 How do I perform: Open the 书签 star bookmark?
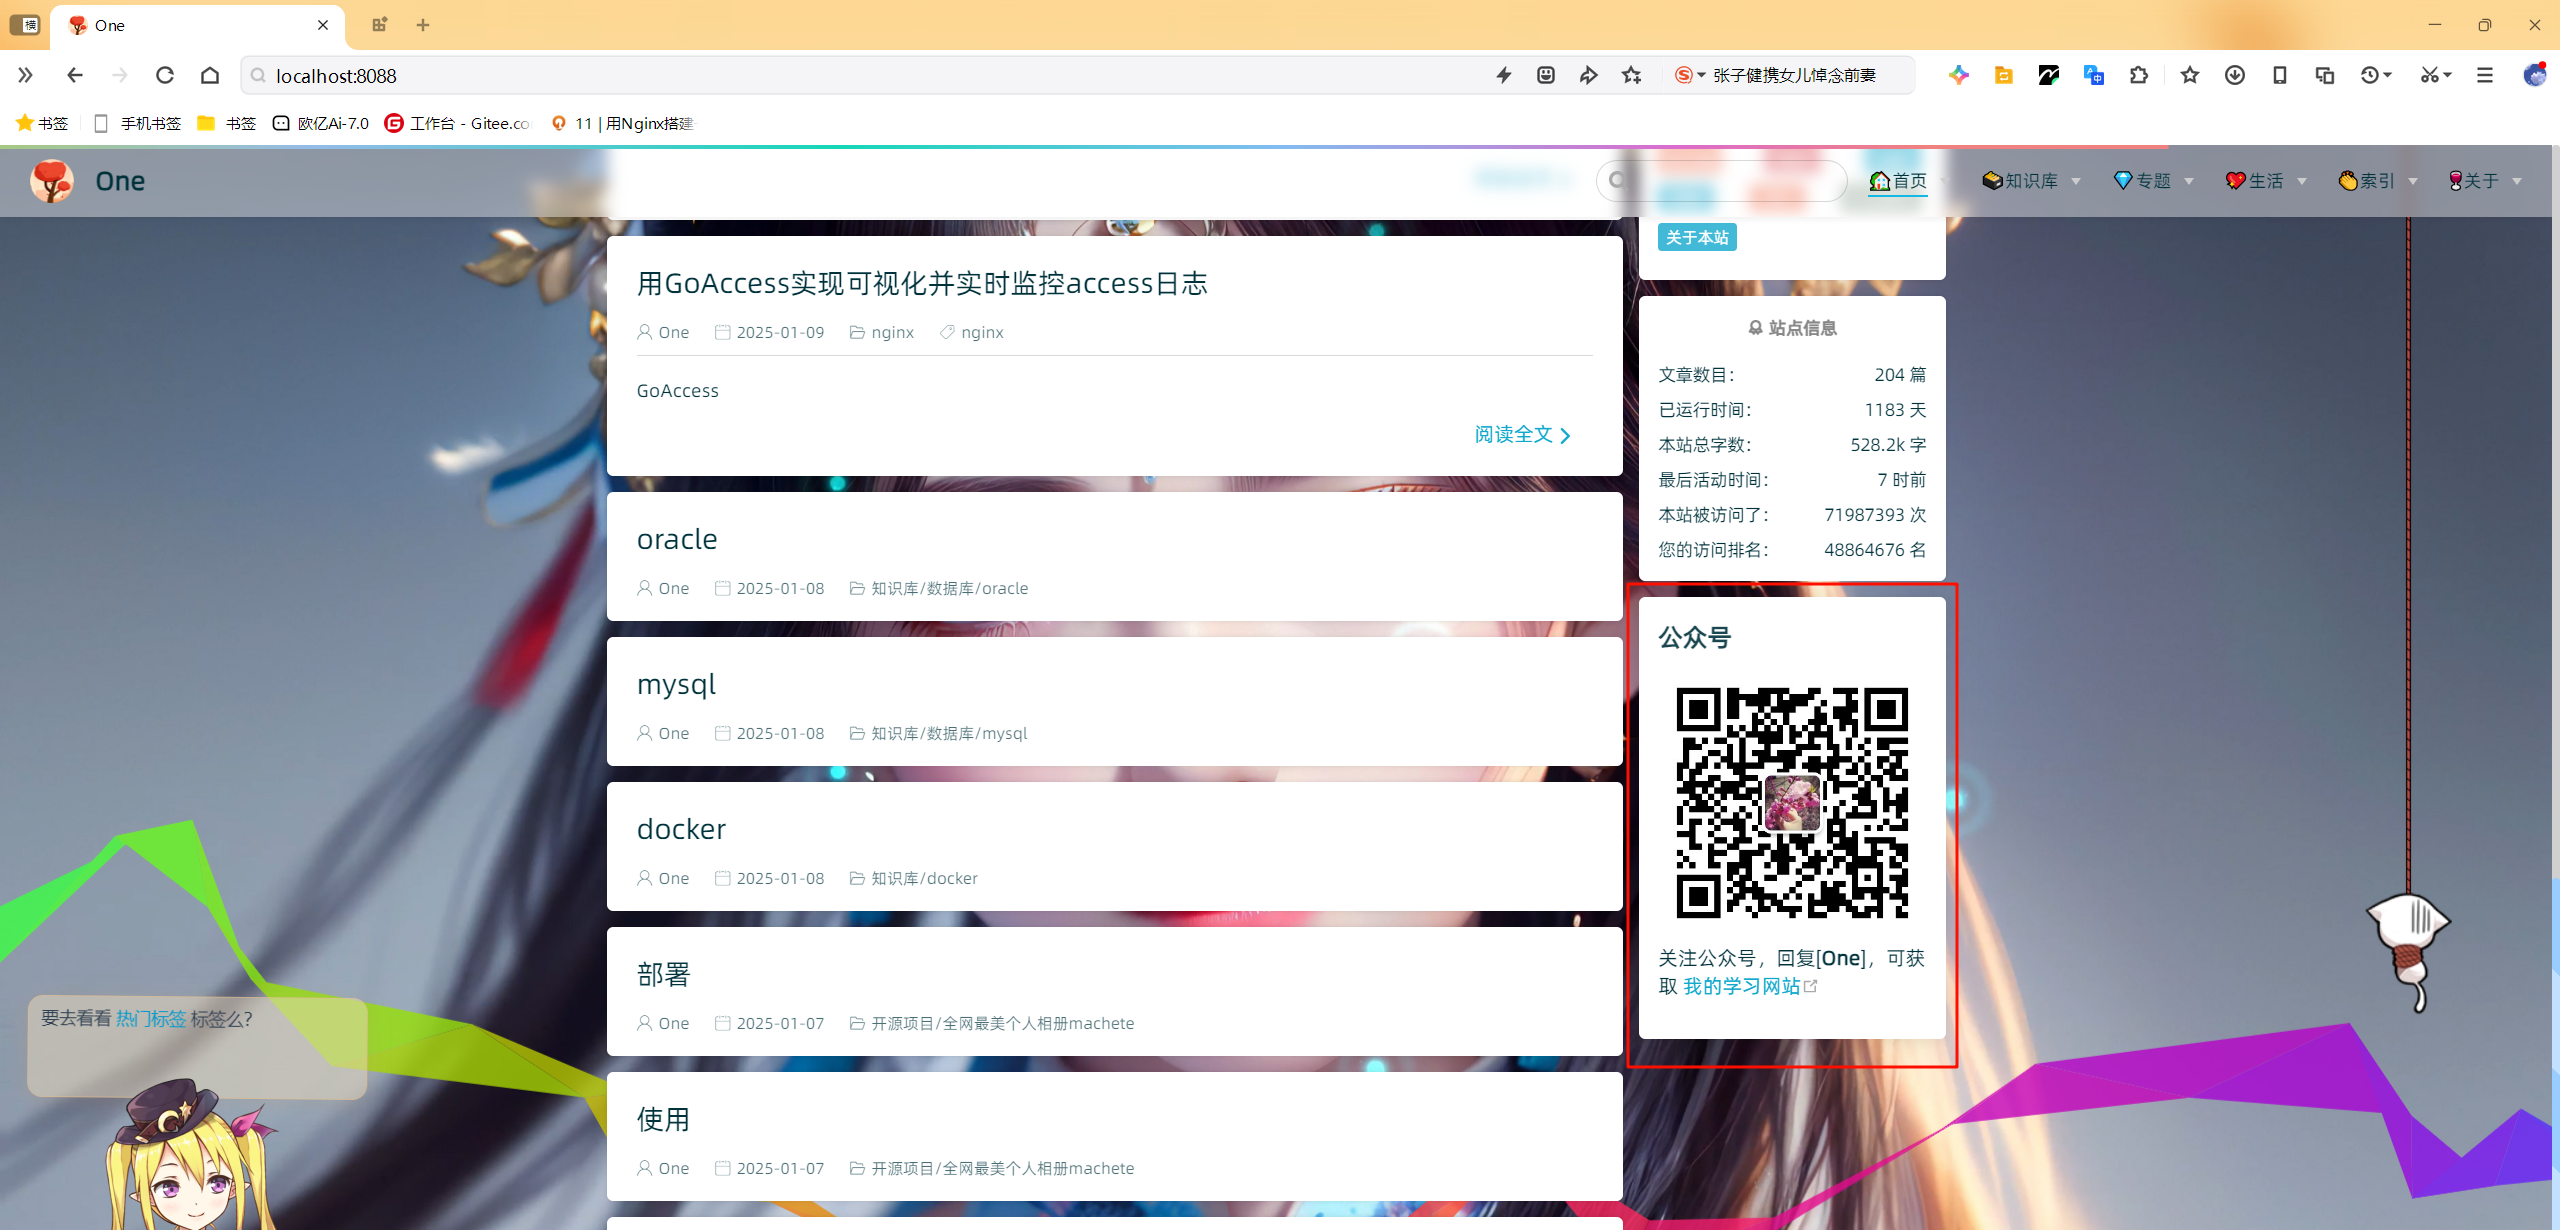42,123
